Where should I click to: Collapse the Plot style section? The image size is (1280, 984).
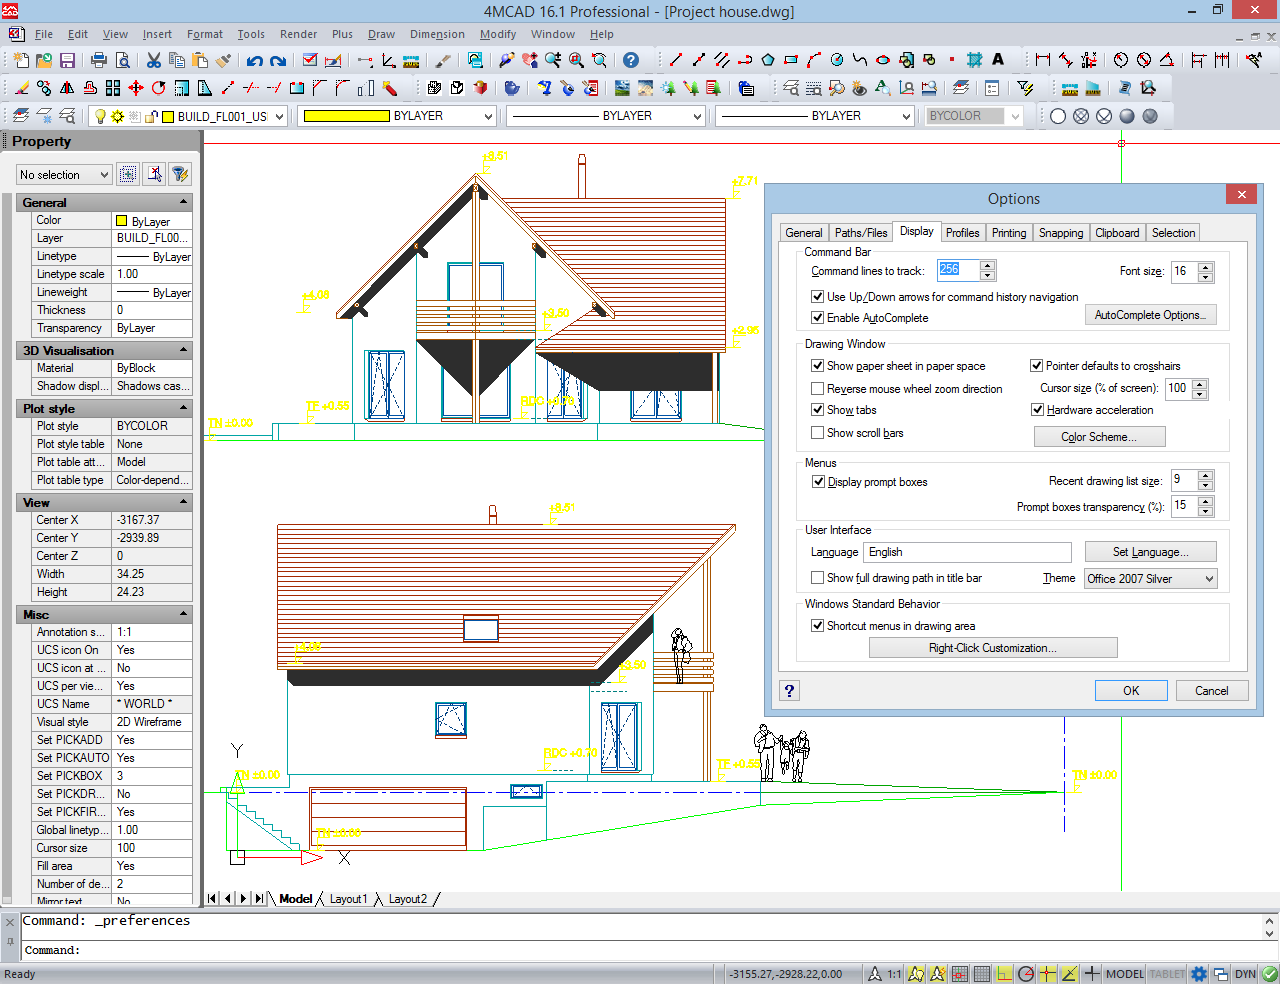pyautogui.click(x=183, y=408)
